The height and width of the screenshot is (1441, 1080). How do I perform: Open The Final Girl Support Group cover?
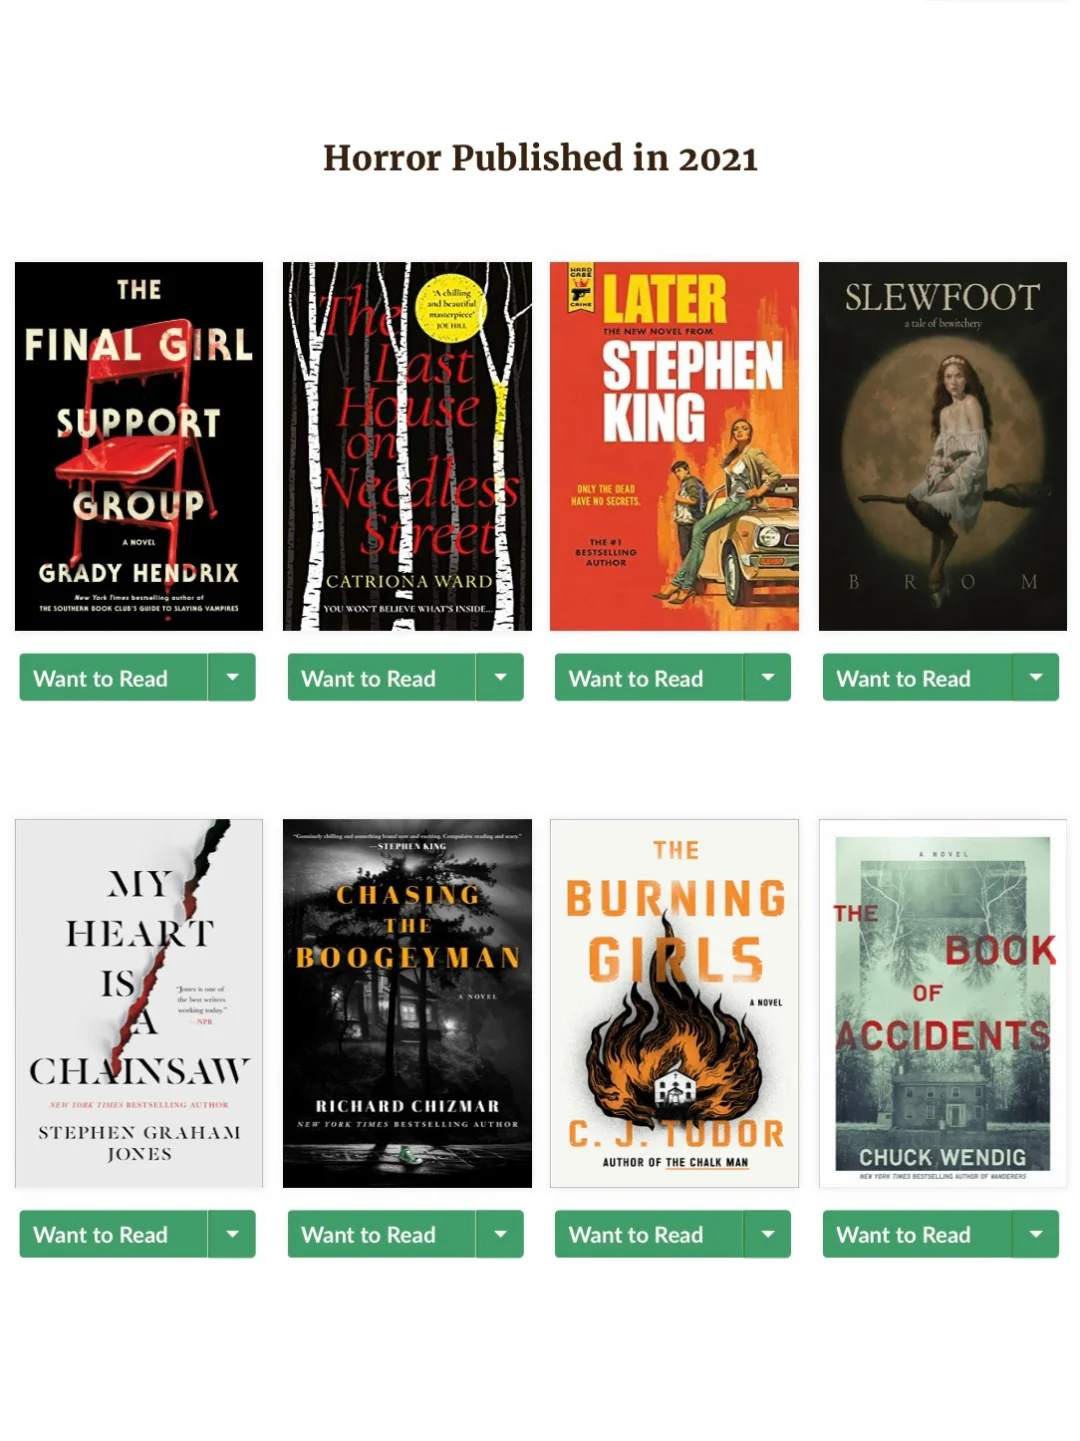(x=139, y=446)
